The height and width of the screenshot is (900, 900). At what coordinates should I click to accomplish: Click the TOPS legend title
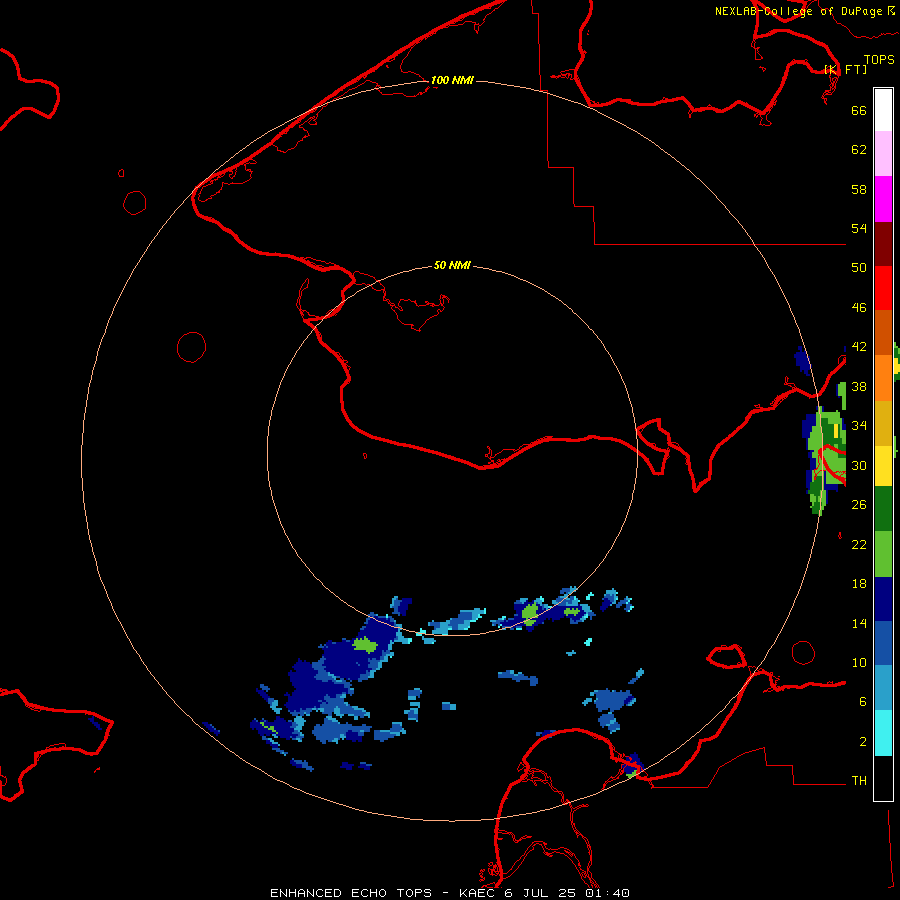pos(879,60)
